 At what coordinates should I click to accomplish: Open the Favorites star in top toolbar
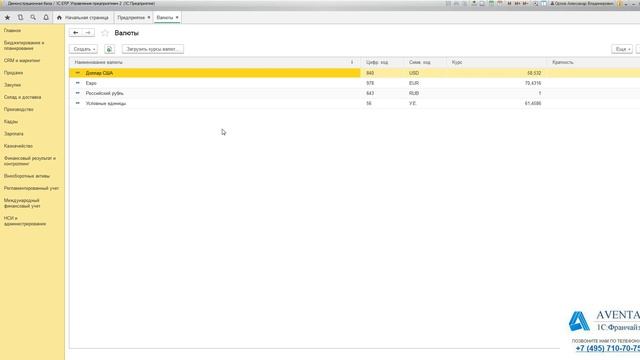coord(7,18)
